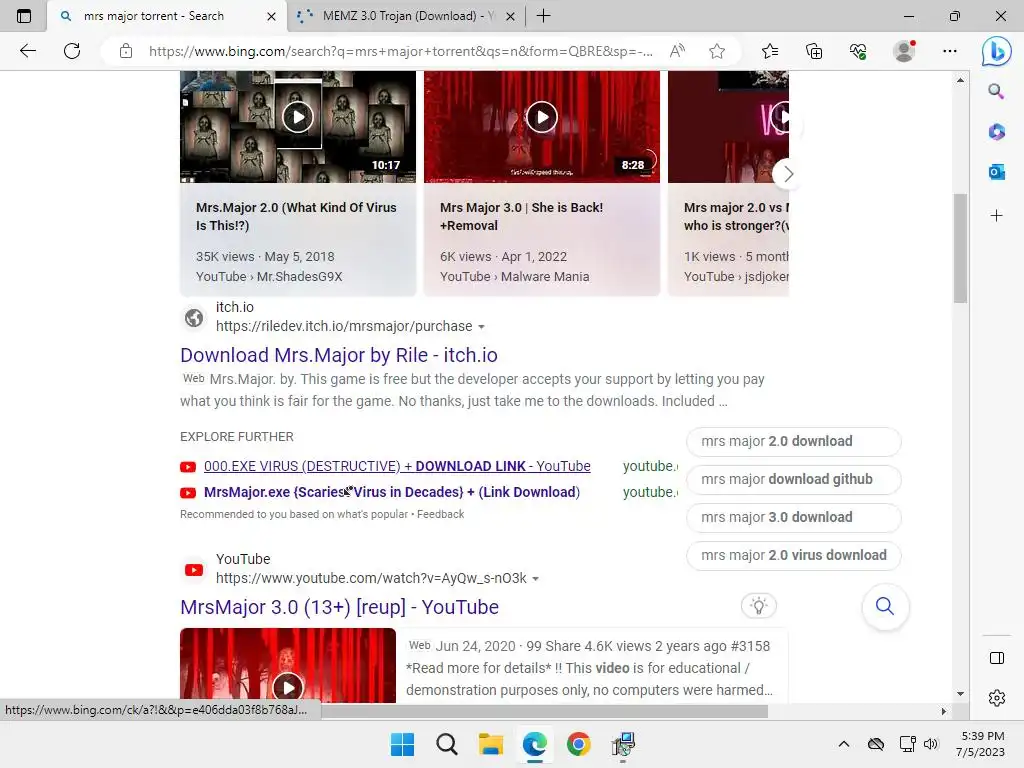Screen dimensions: 1024x768
Task: Open Outlook in the sidebar
Action: [x=996, y=172]
